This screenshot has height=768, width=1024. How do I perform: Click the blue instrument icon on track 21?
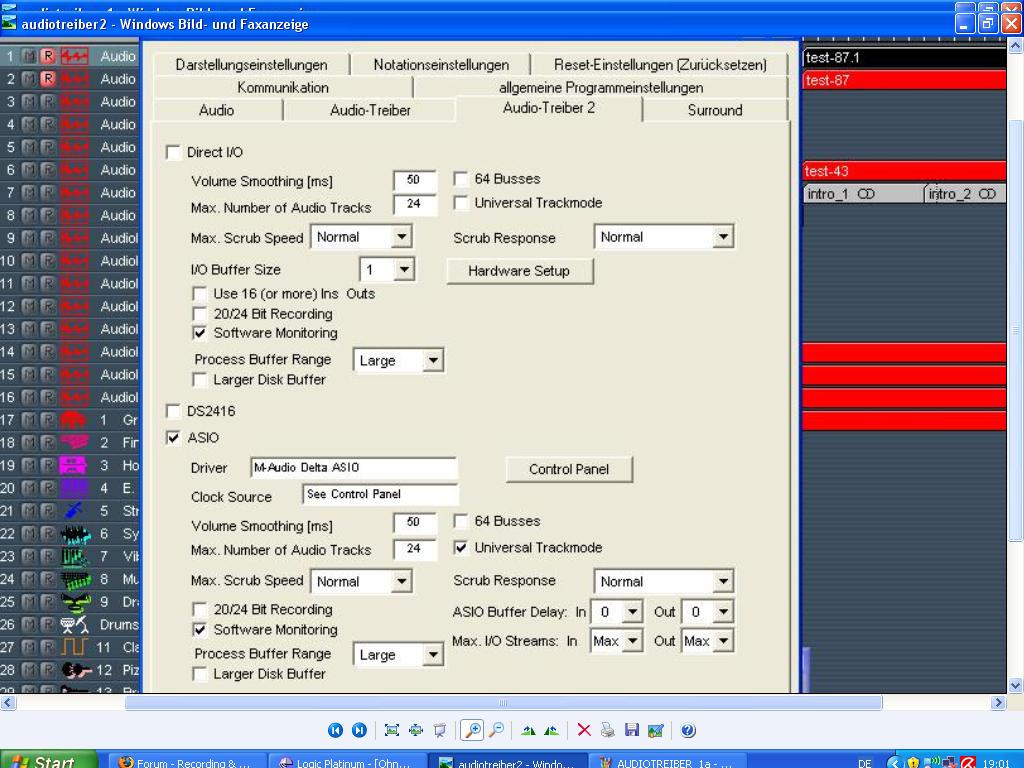click(74, 511)
